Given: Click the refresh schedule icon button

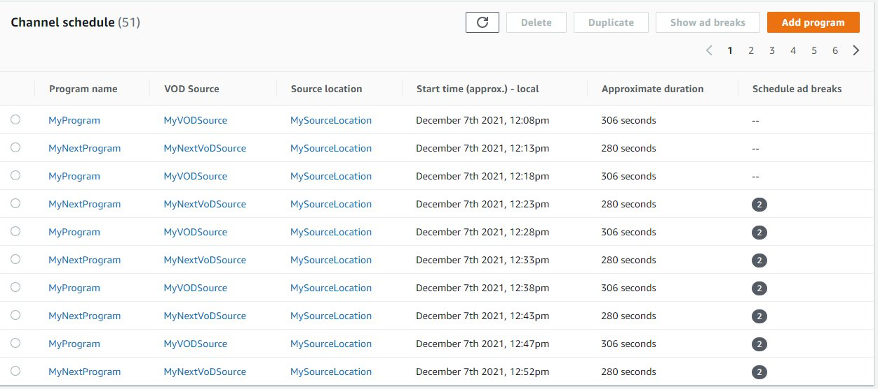Looking at the screenshot, I should (482, 22).
